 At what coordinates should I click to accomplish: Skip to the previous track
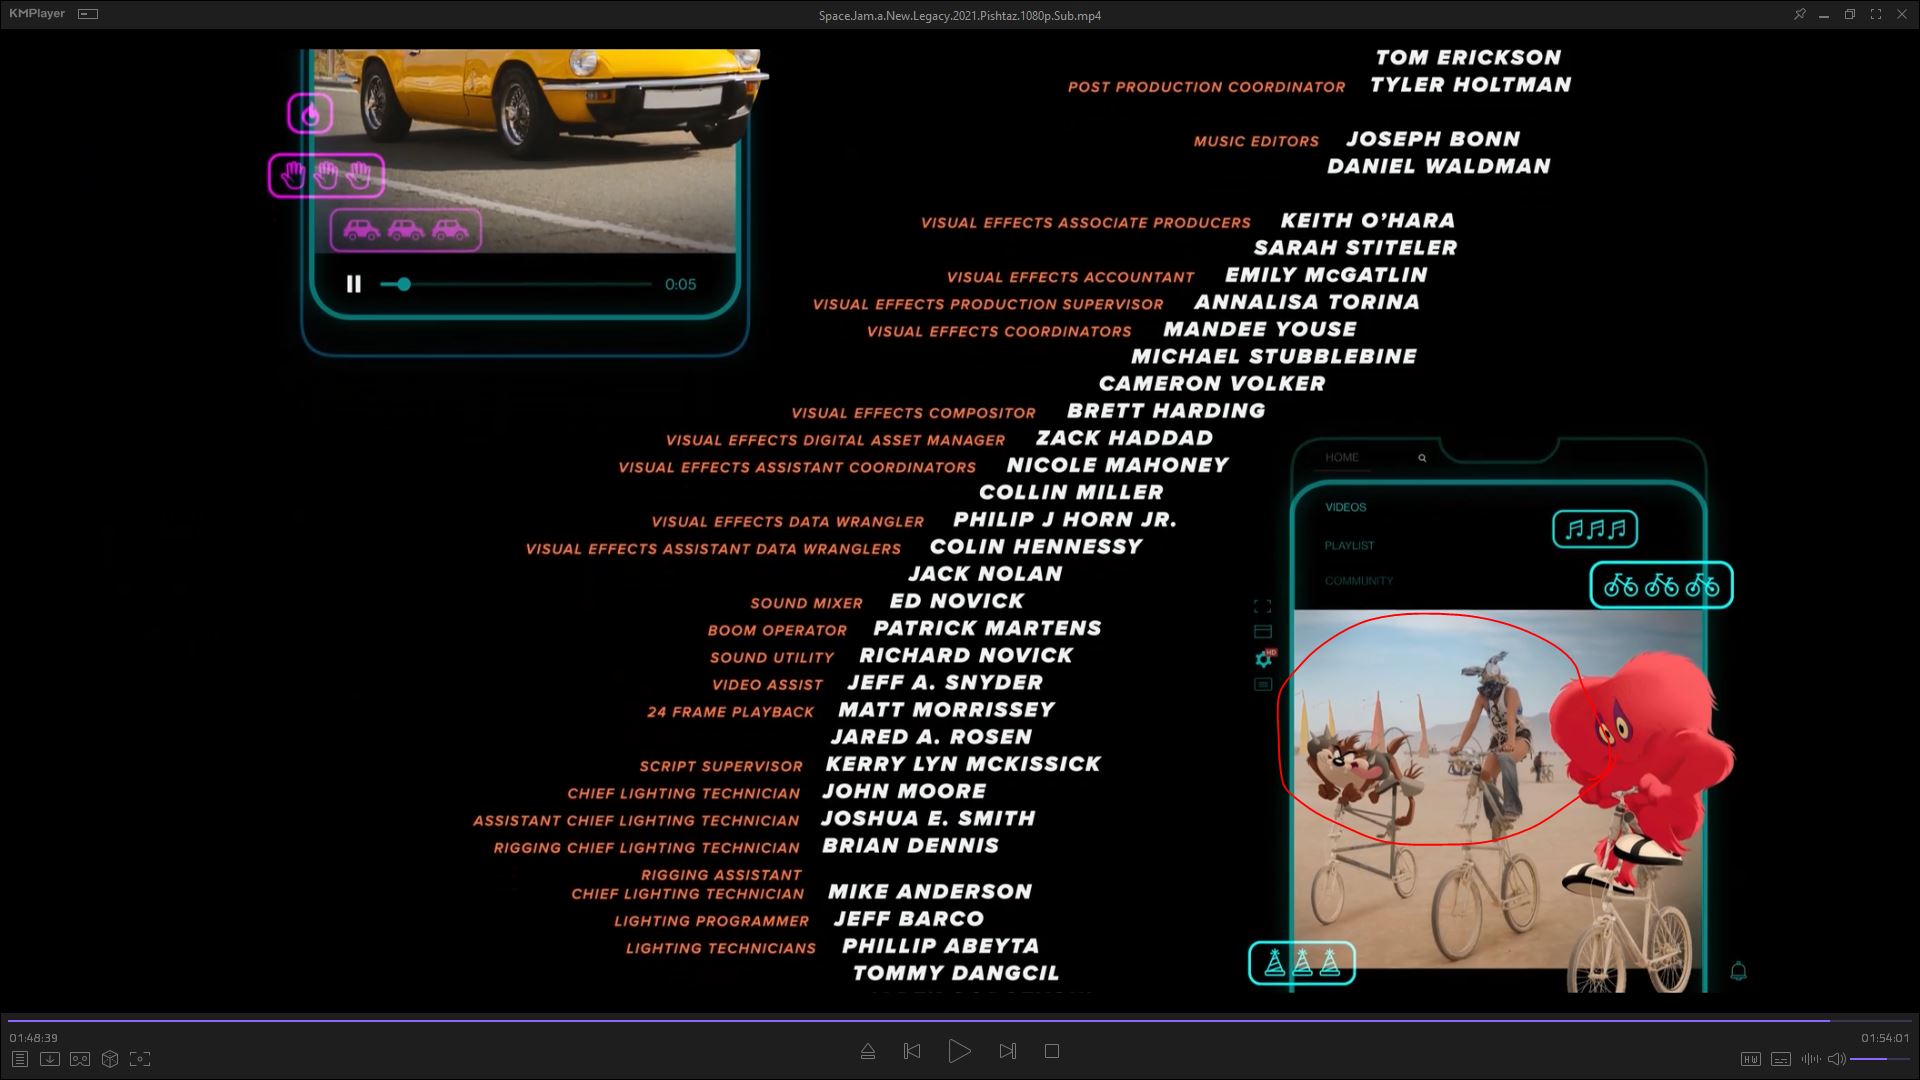coord(912,1051)
